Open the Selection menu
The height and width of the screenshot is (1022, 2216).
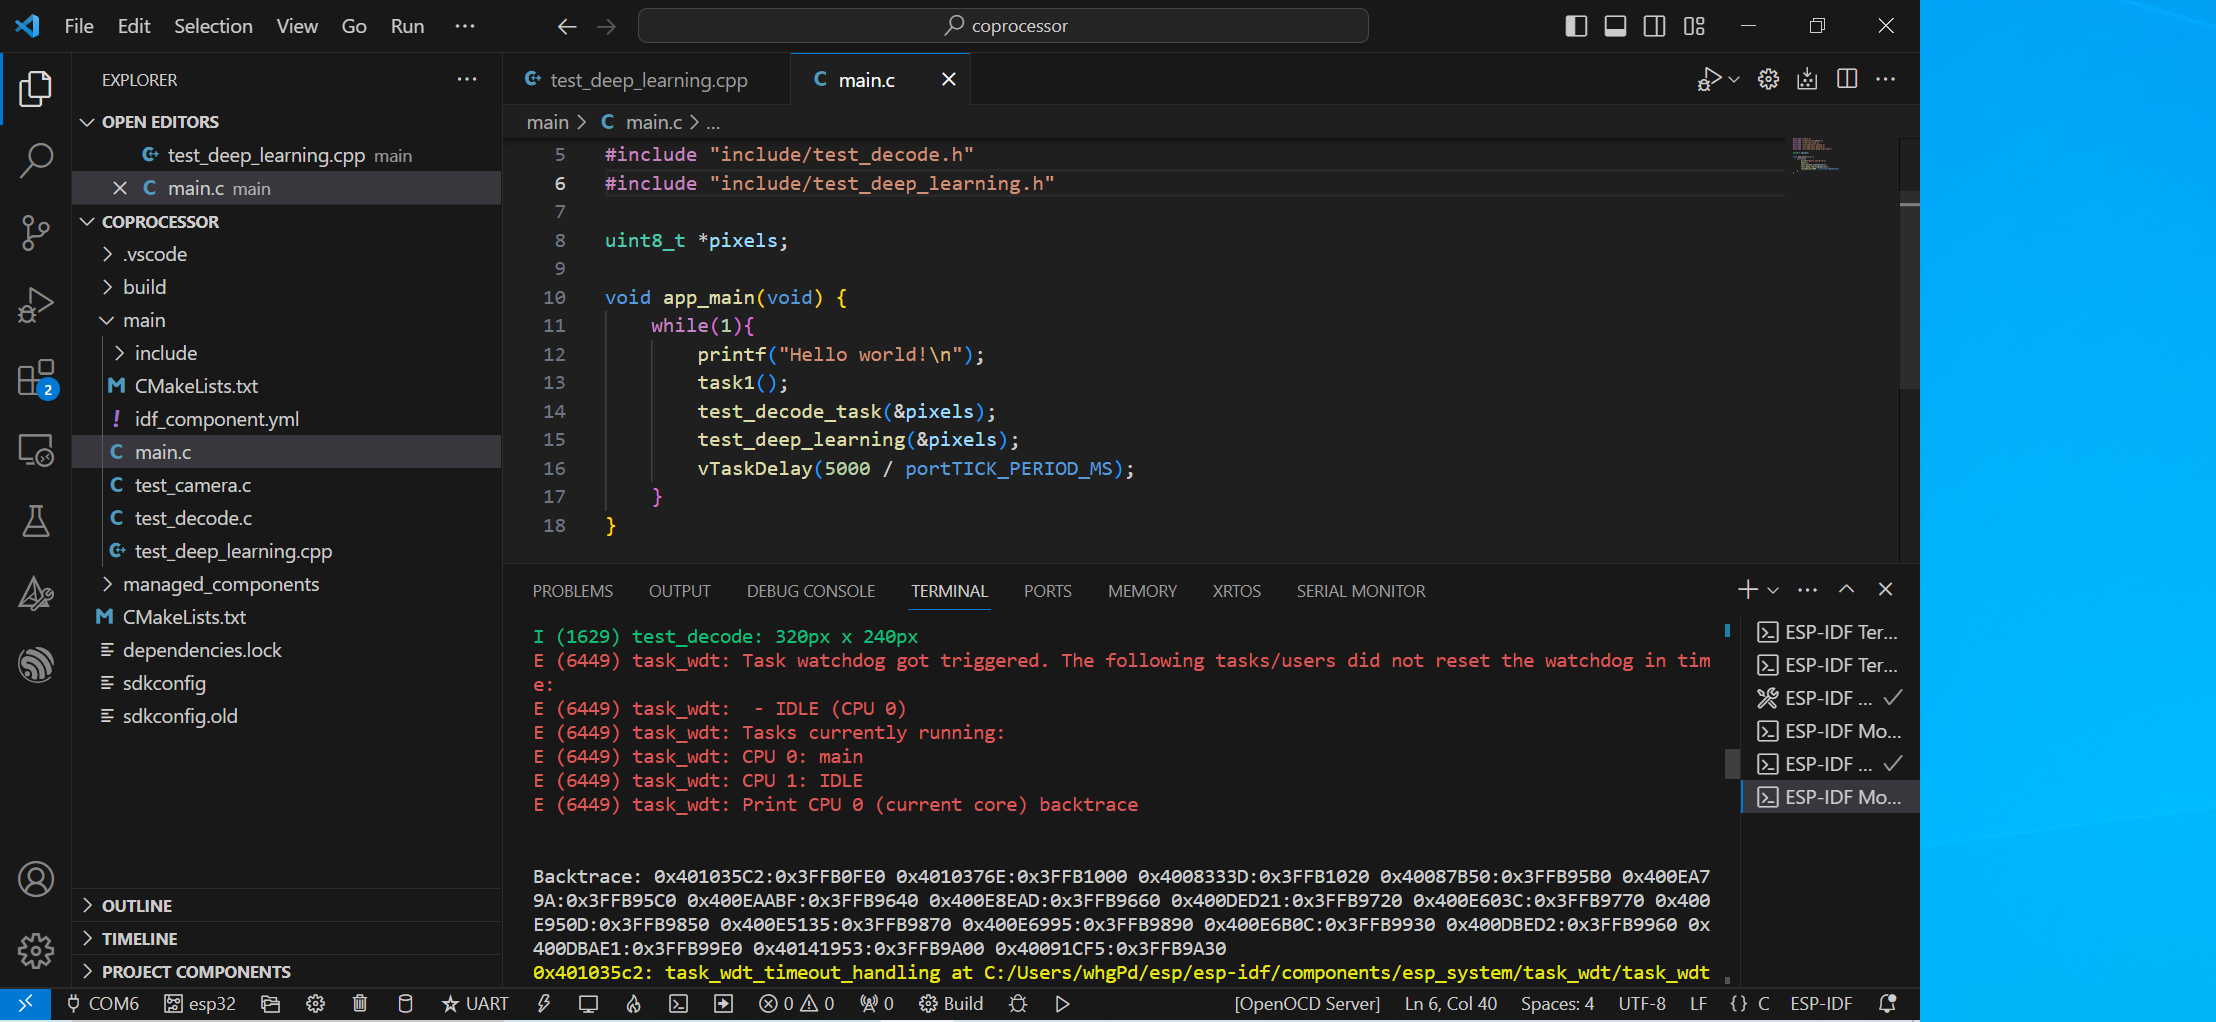(x=213, y=26)
